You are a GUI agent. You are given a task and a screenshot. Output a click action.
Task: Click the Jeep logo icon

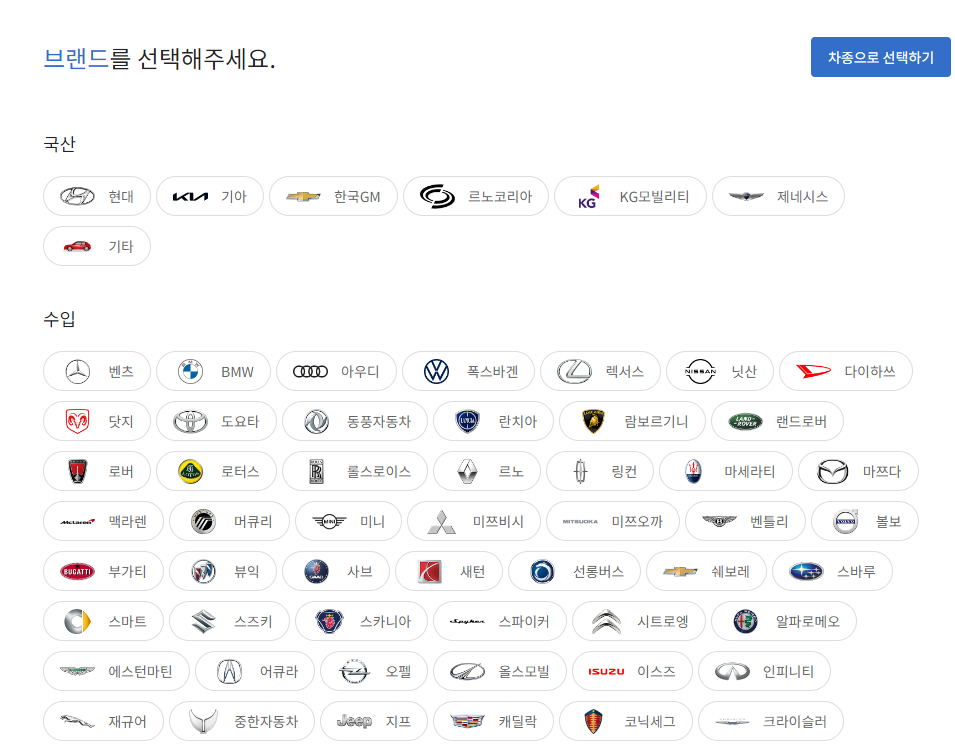point(354,721)
